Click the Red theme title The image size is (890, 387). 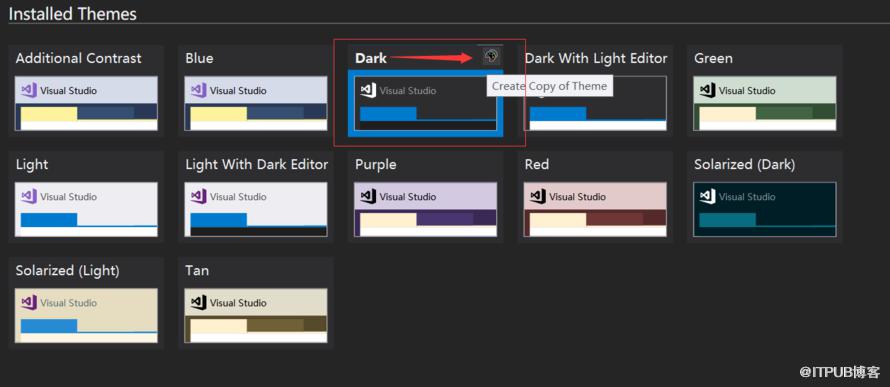click(537, 165)
